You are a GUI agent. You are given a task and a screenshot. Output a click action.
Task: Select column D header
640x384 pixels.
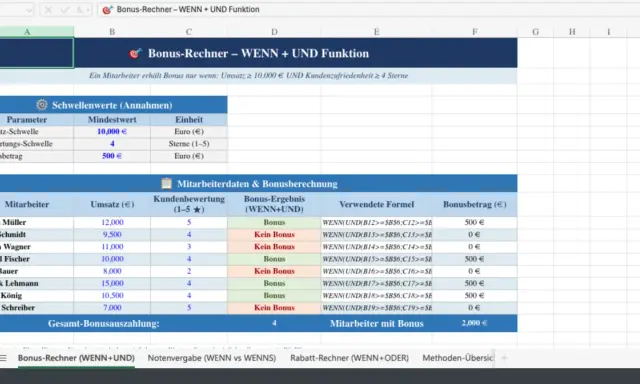(x=274, y=32)
